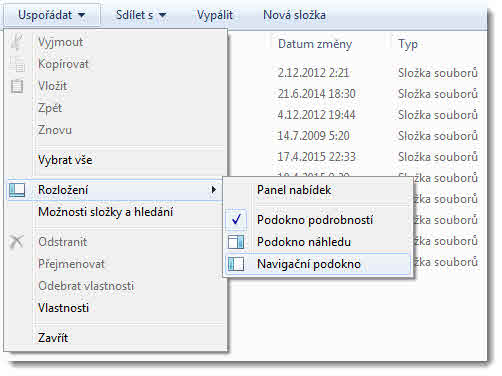Toggle the Podokno podrobností checkmark
The height and width of the screenshot is (376, 502).
[236, 220]
